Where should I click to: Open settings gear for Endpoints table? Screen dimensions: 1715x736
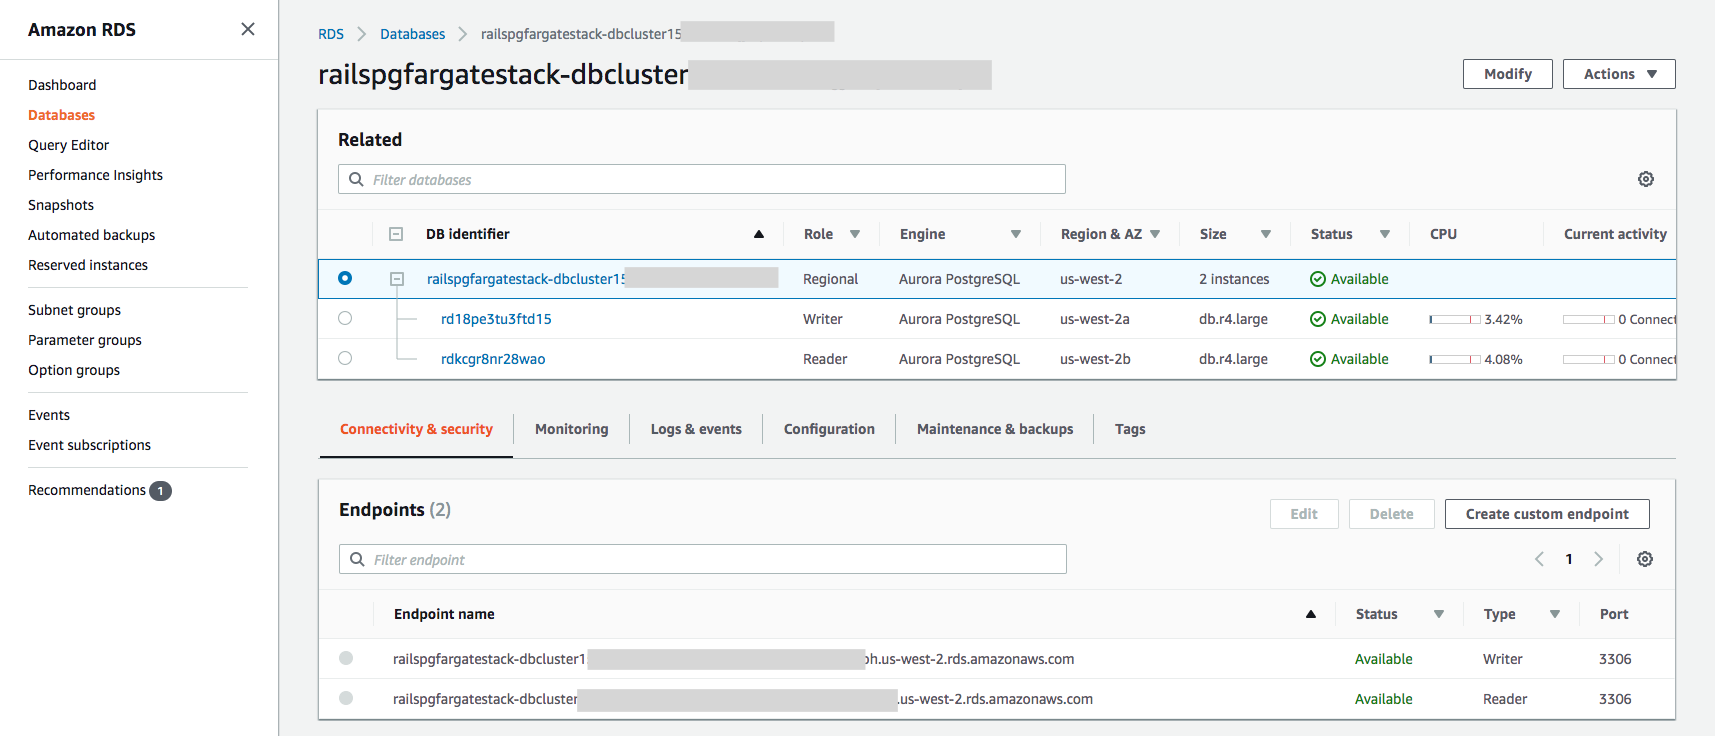coord(1645,559)
